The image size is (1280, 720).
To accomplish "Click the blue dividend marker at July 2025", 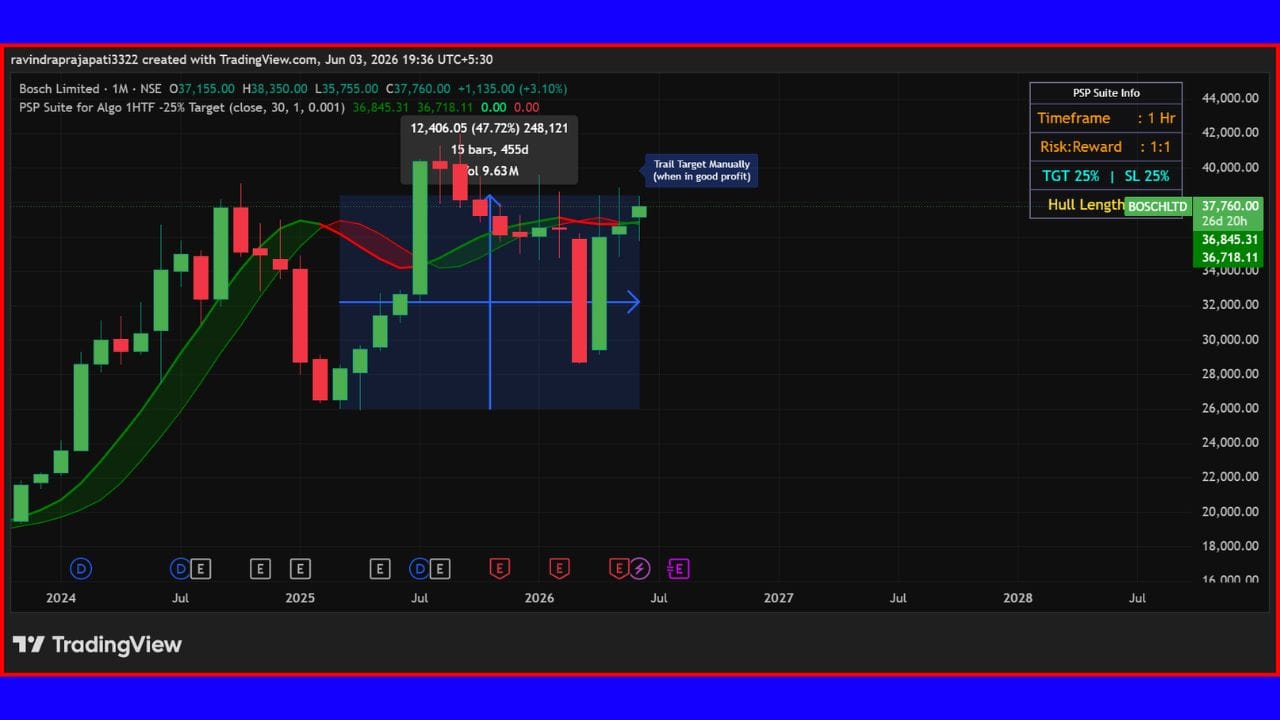I will (x=419, y=569).
